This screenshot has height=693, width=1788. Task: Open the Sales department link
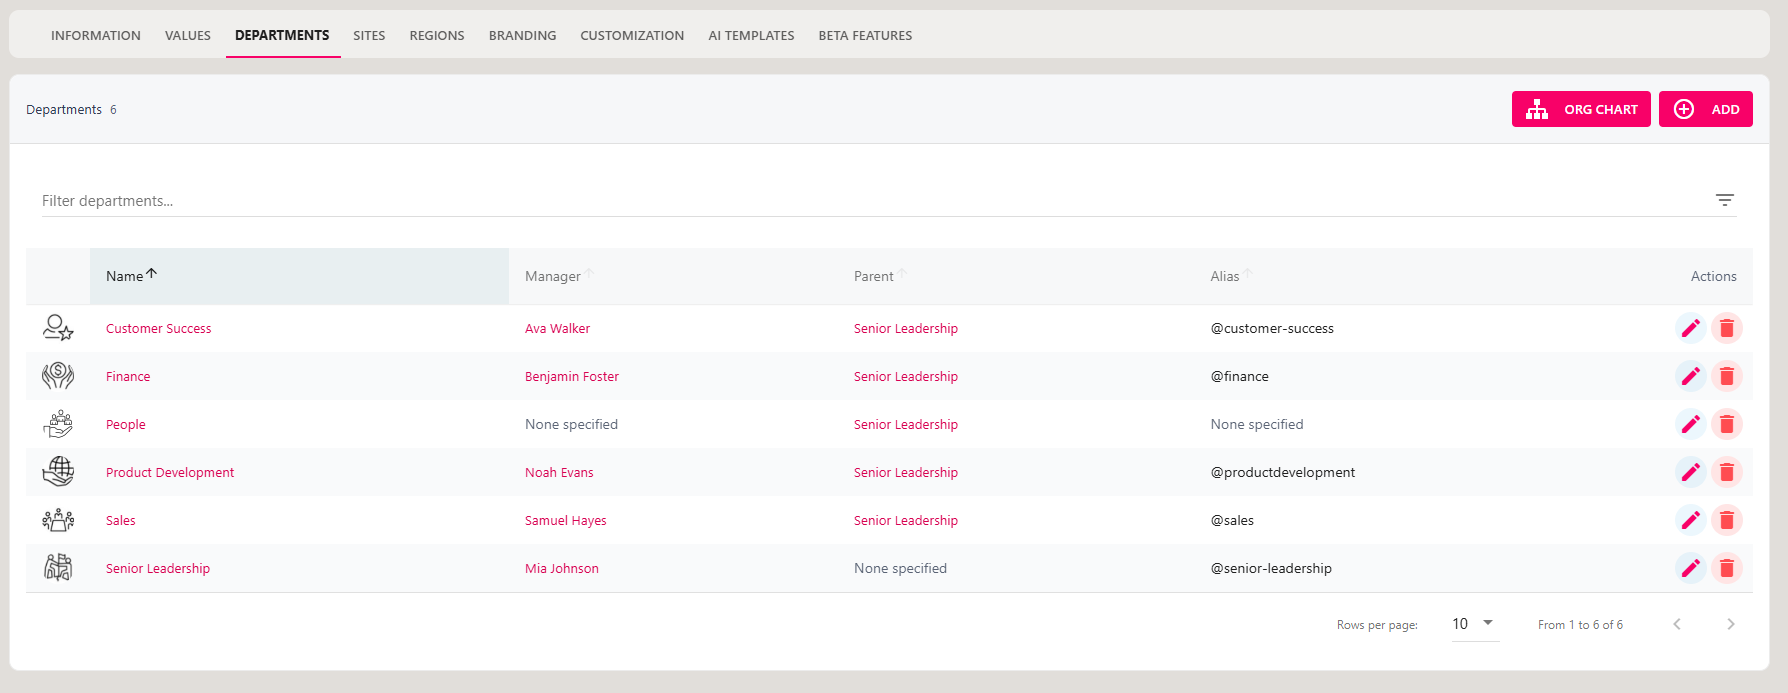(120, 520)
